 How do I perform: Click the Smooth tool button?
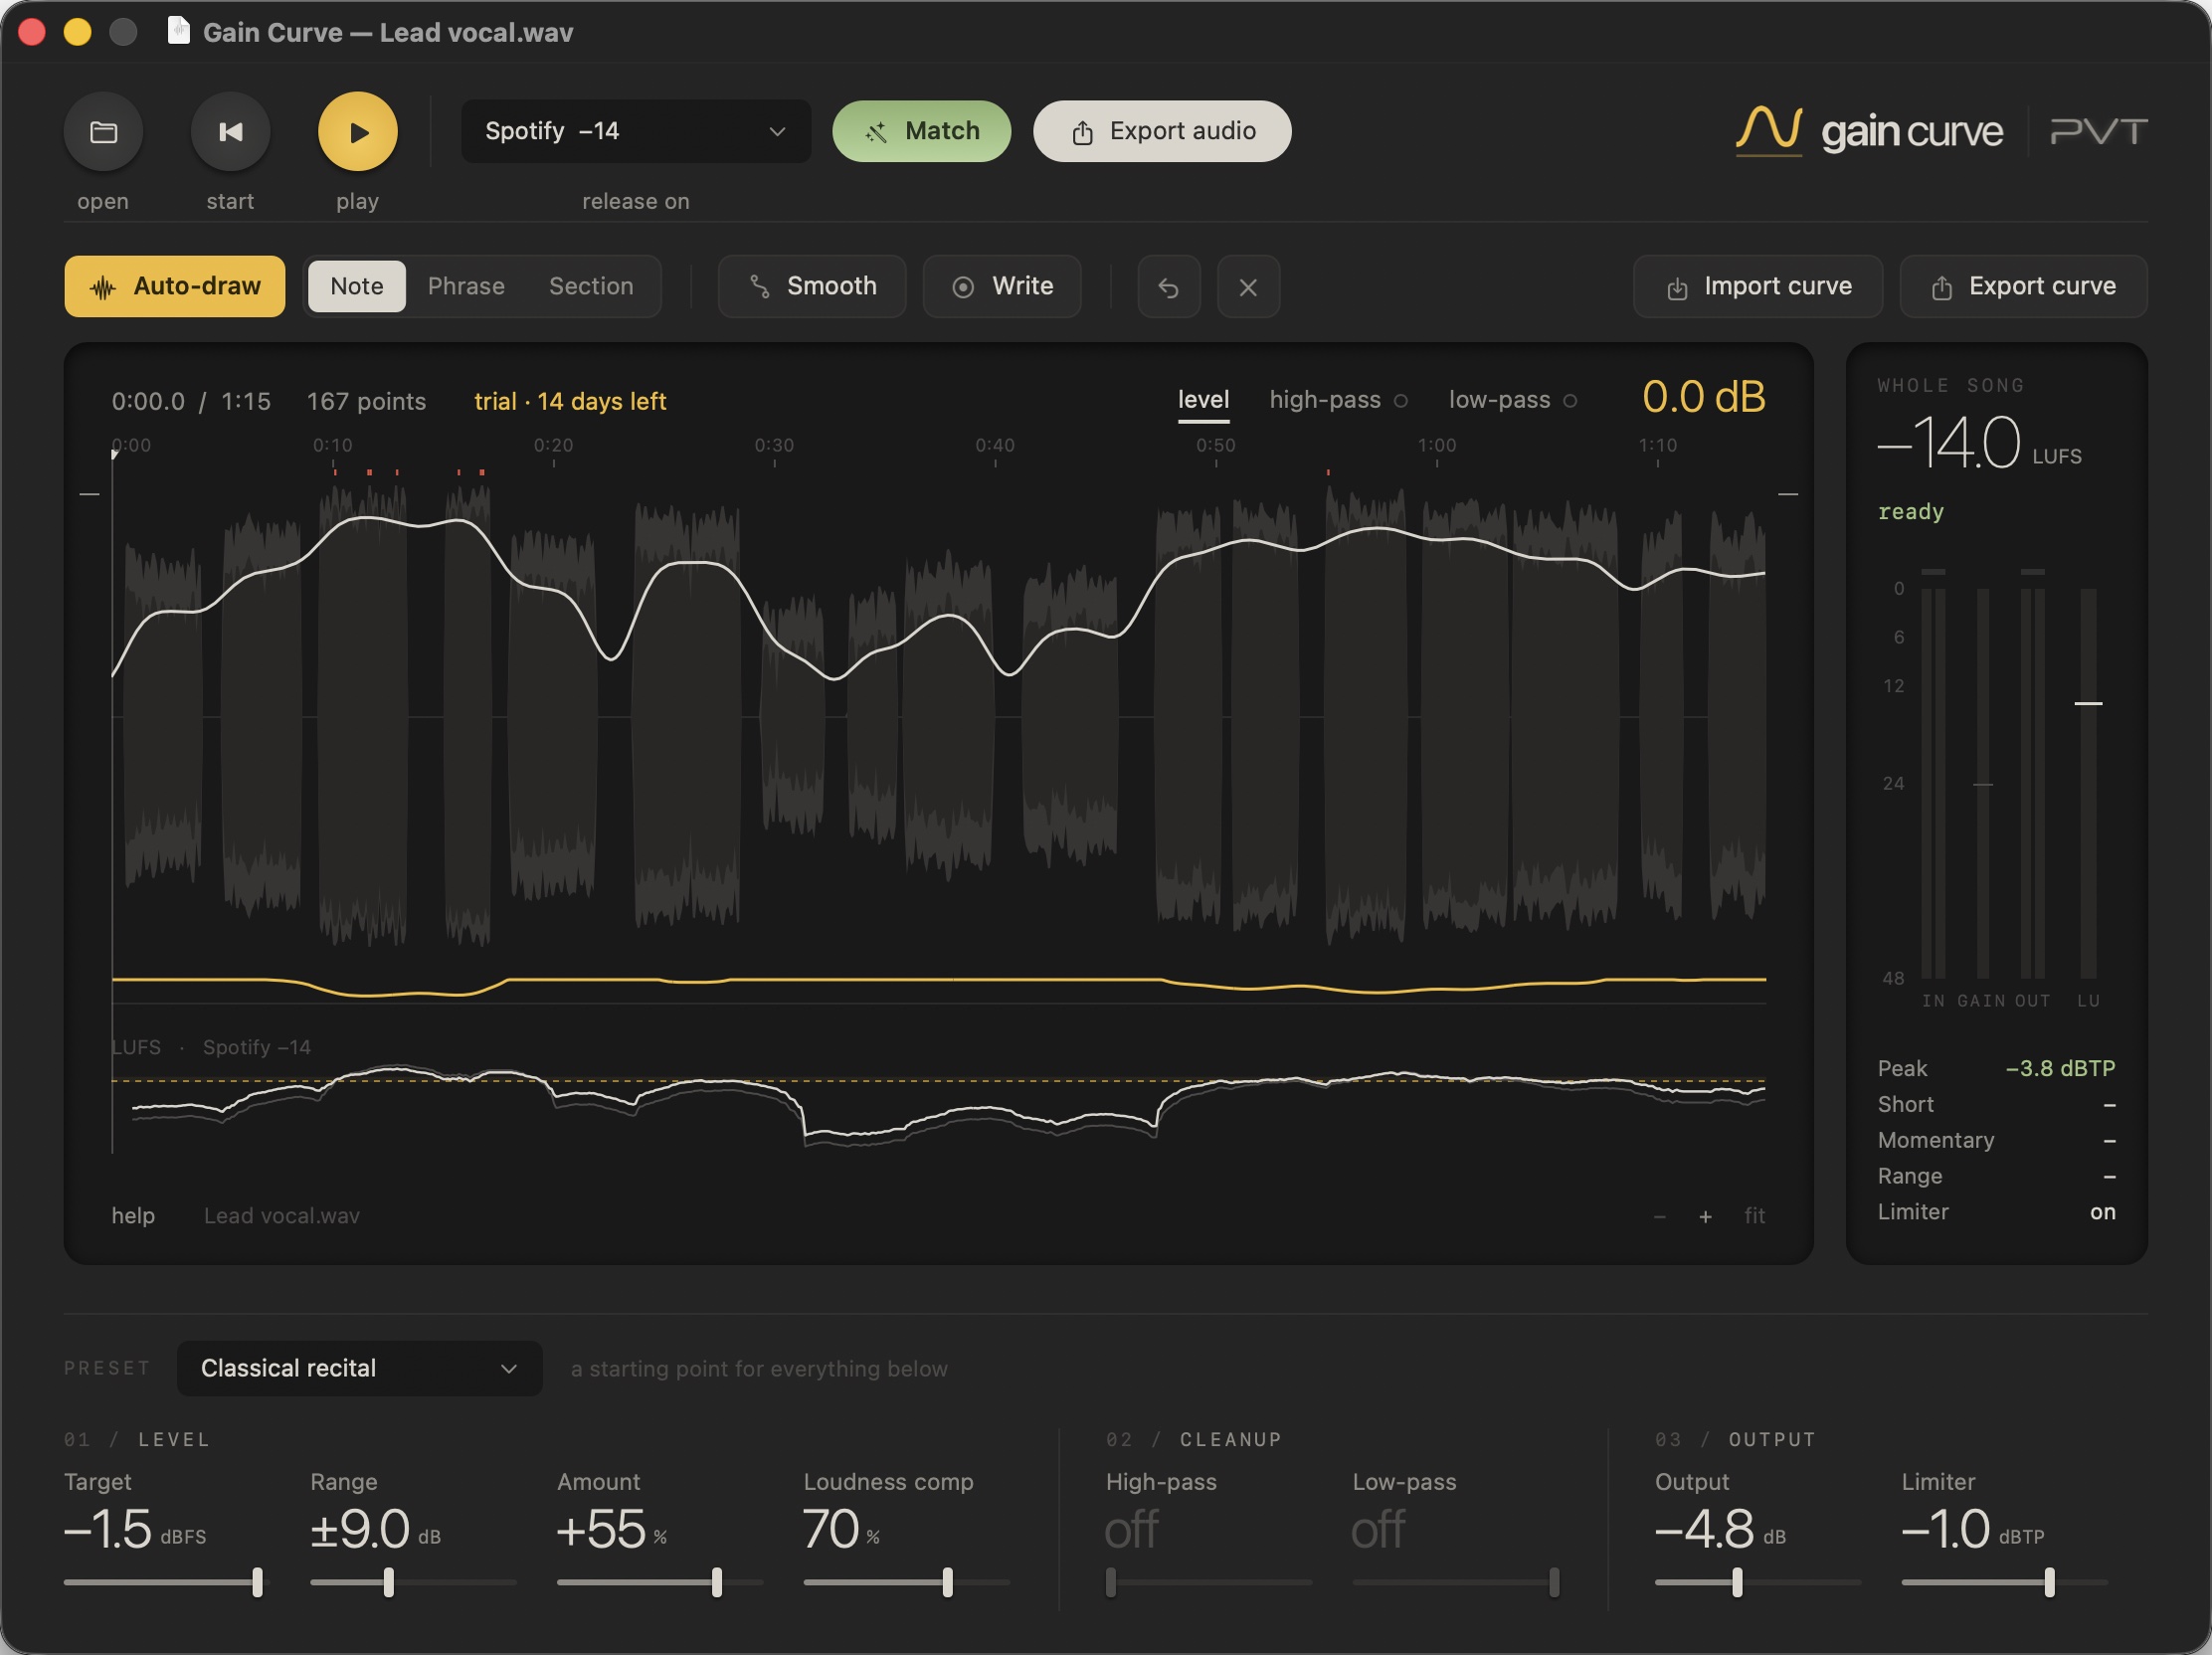point(812,286)
